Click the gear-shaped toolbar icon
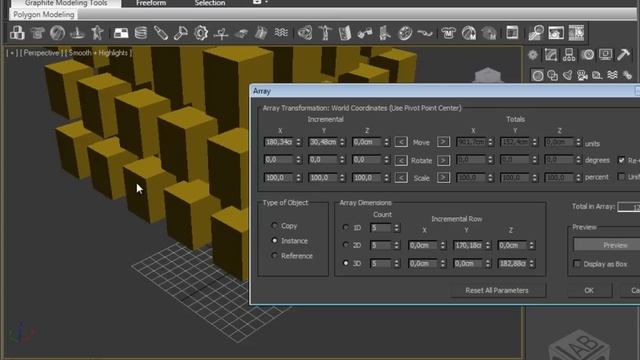This screenshot has width=640, height=360. coord(201,33)
